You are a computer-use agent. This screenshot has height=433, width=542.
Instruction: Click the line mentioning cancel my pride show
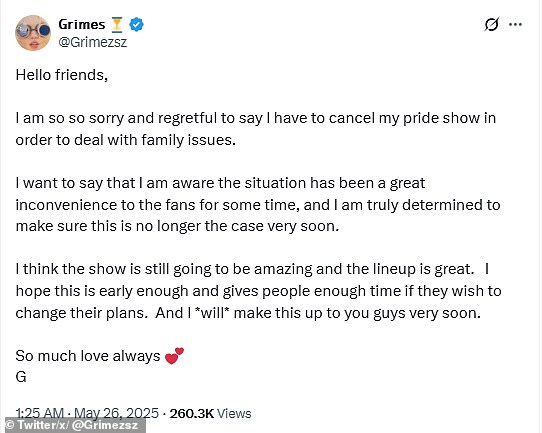[256, 118]
